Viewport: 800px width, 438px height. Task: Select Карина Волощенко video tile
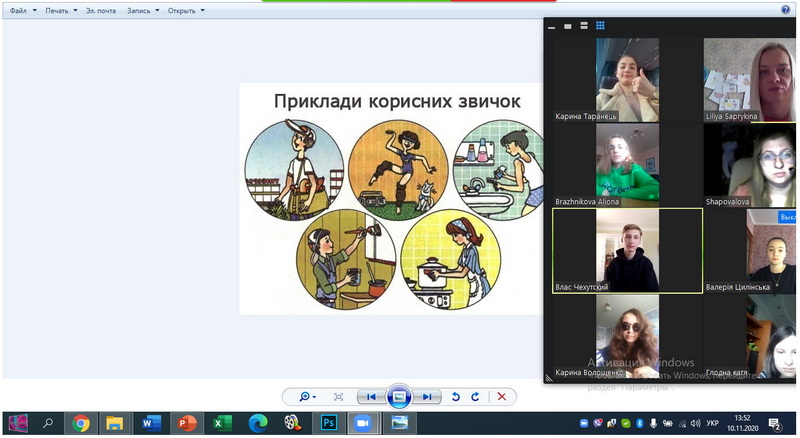click(x=627, y=336)
